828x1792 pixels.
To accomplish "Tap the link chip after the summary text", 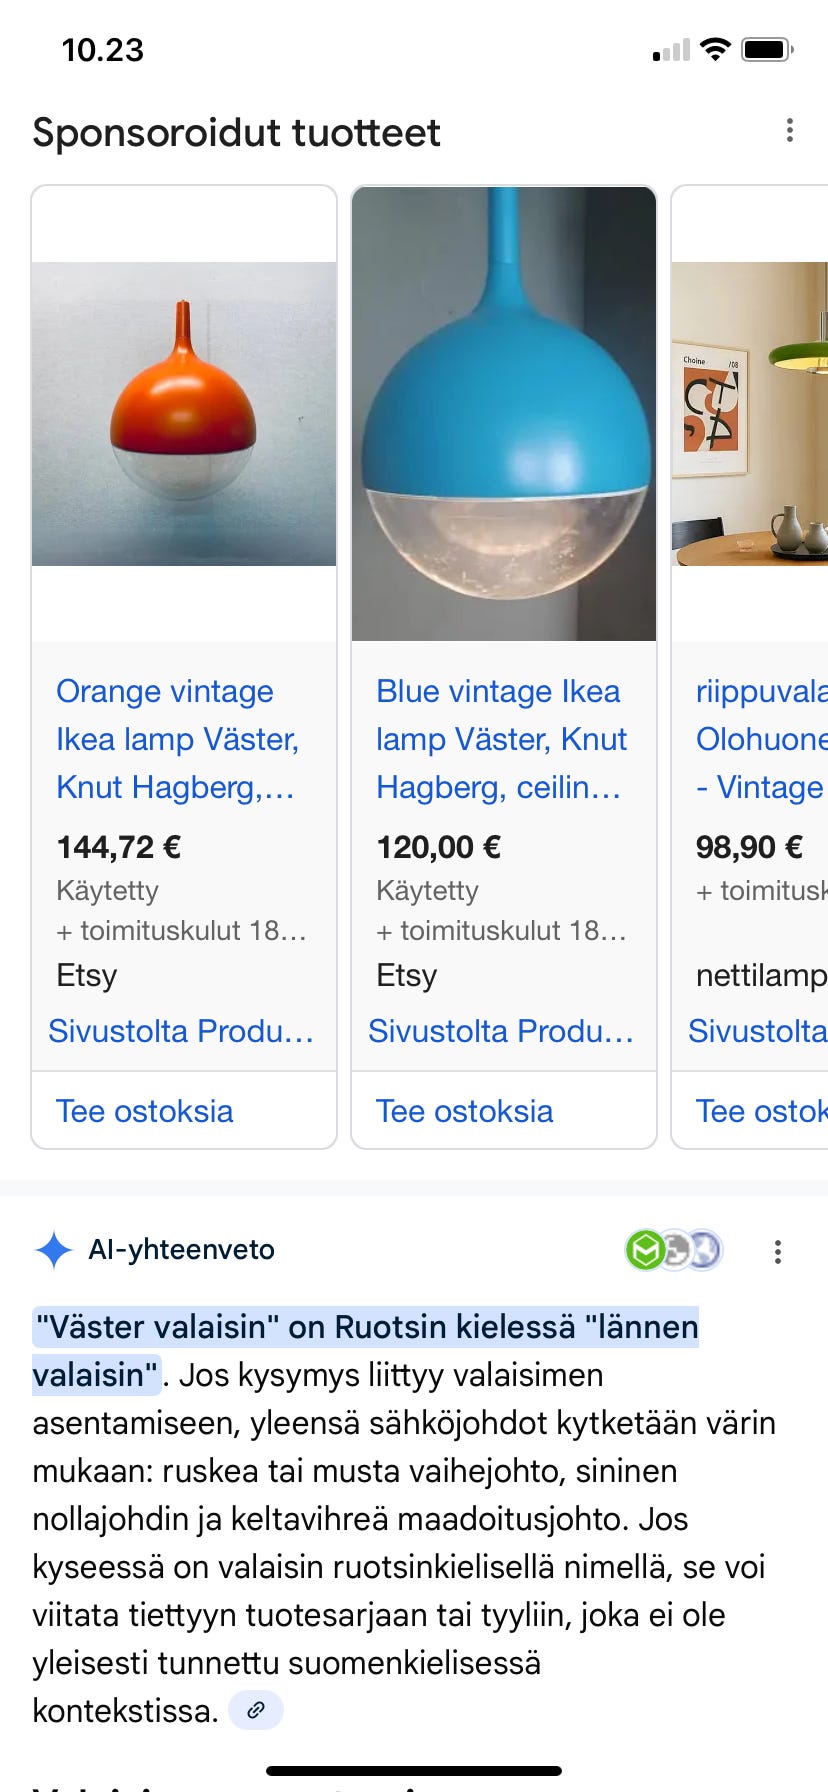I will point(256,1710).
